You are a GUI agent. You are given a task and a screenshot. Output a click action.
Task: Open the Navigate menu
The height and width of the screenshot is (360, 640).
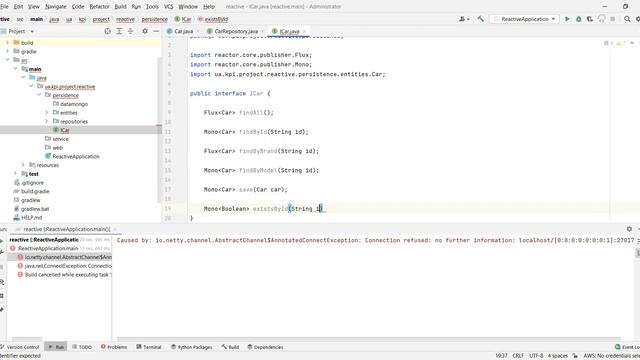point(56,7)
